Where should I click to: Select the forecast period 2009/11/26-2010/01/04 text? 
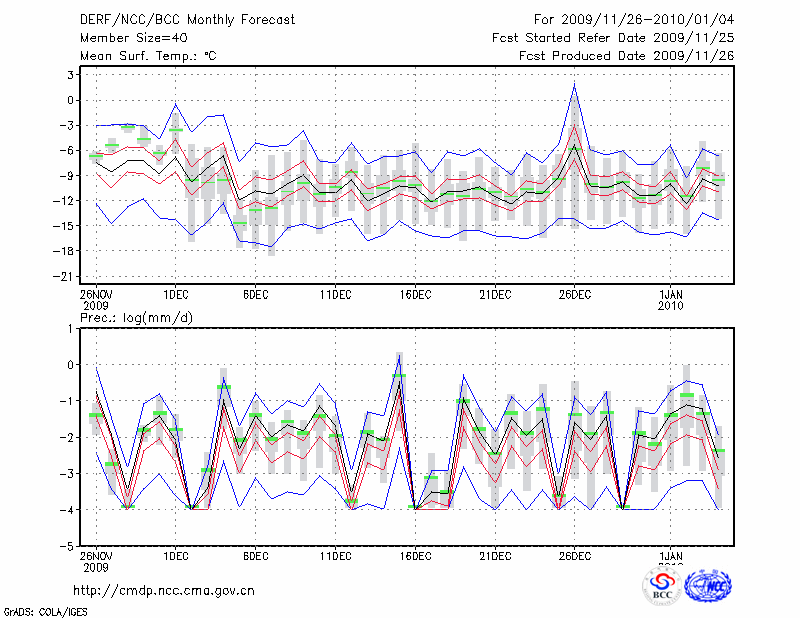pyautogui.click(x=634, y=19)
